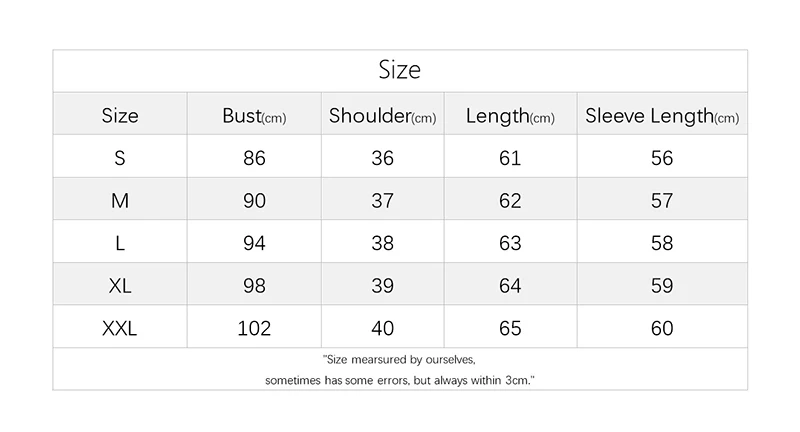
Task: Select the Bust(cm) column header
Action: [254, 116]
